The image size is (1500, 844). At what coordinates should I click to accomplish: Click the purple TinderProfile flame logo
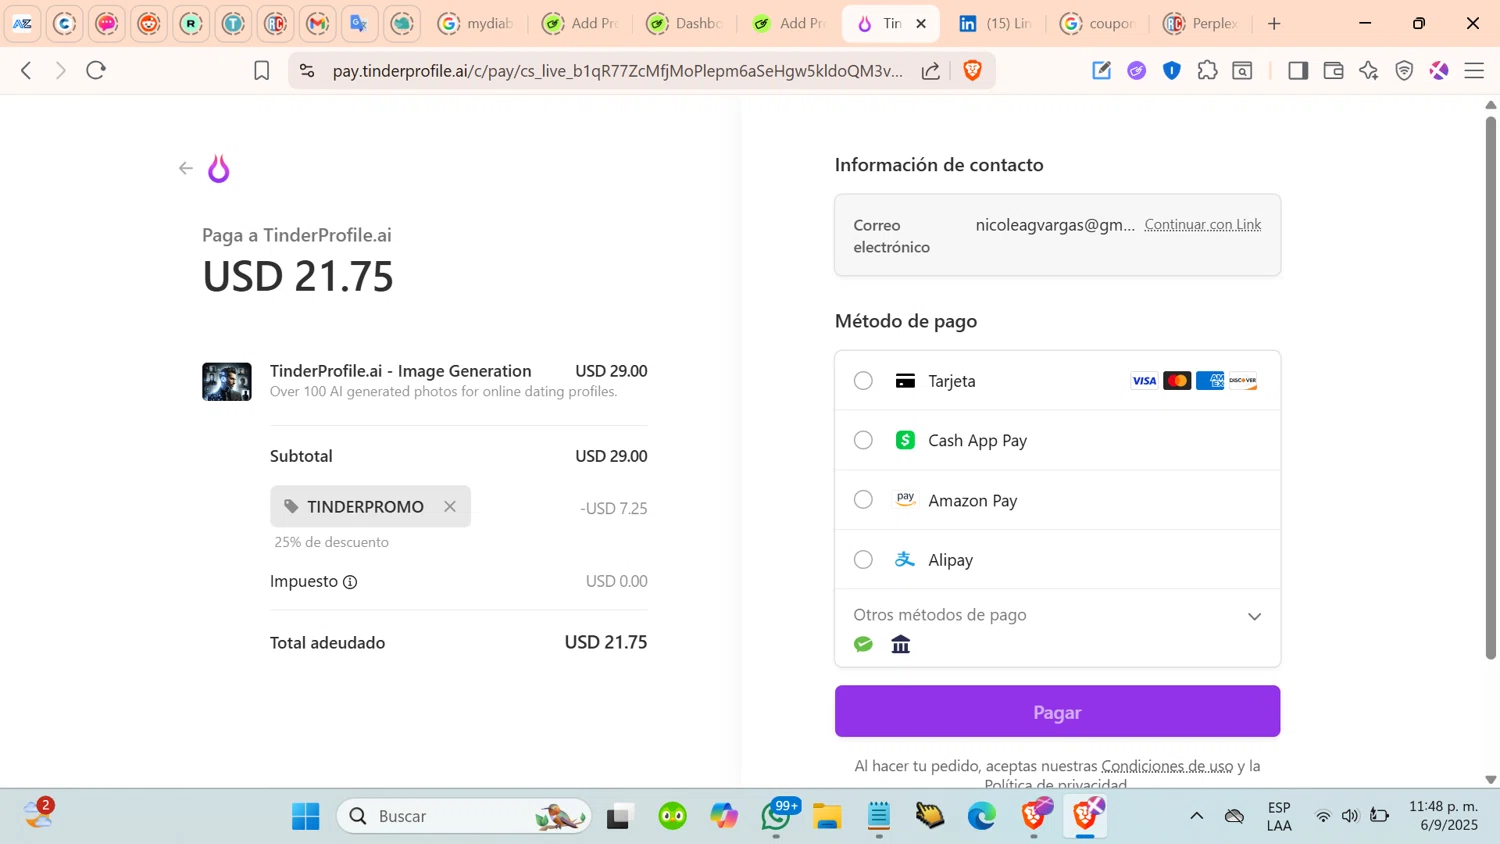(219, 169)
